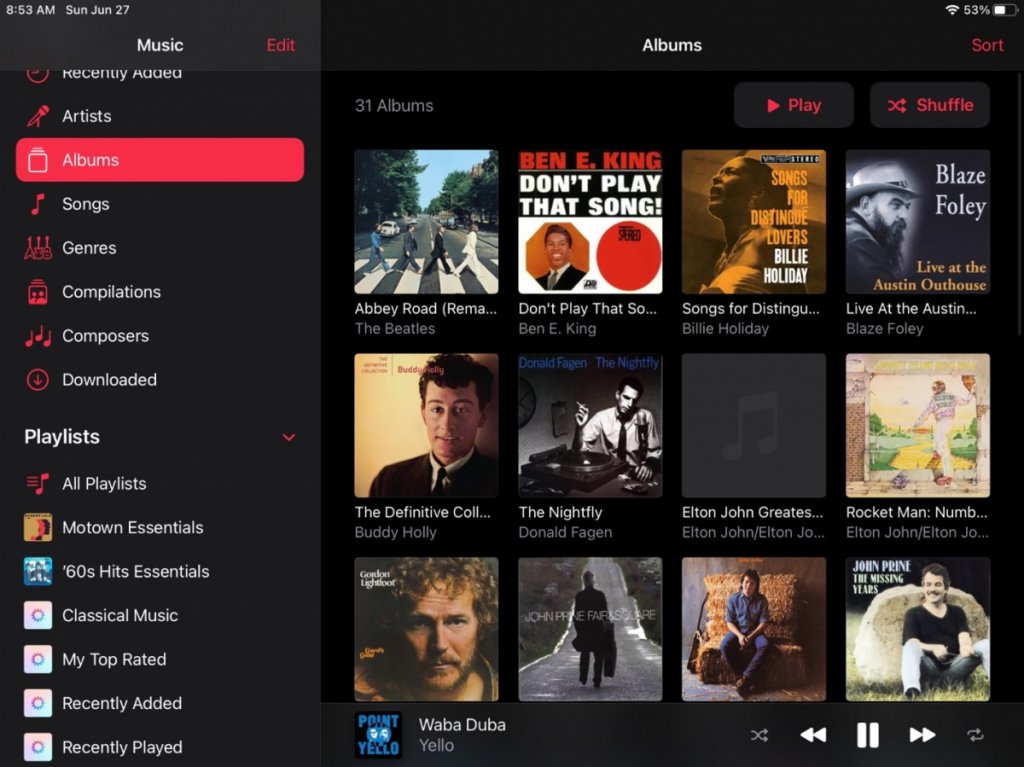The width and height of the screenshot is (1024, 767).
Task: Open the Gordon Lightfoot album cover
Action: click(x=426, y=629)
